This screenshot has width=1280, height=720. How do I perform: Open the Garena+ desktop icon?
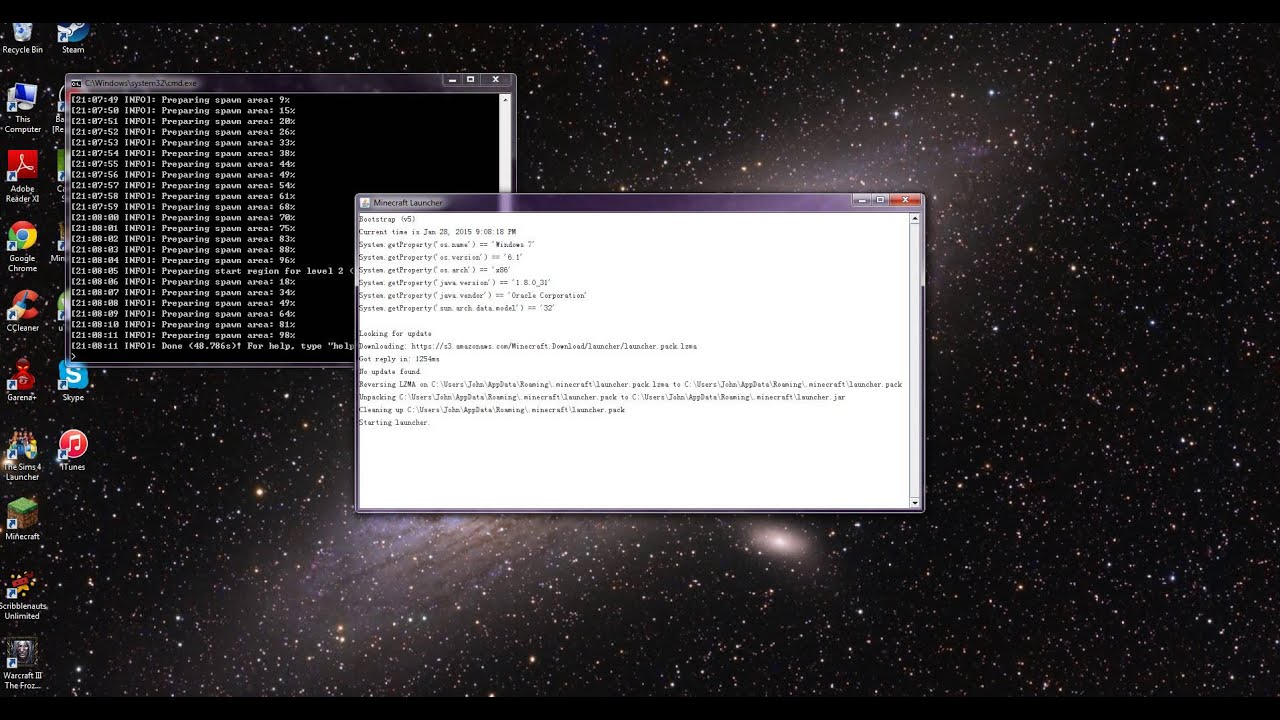click(22, 380)
